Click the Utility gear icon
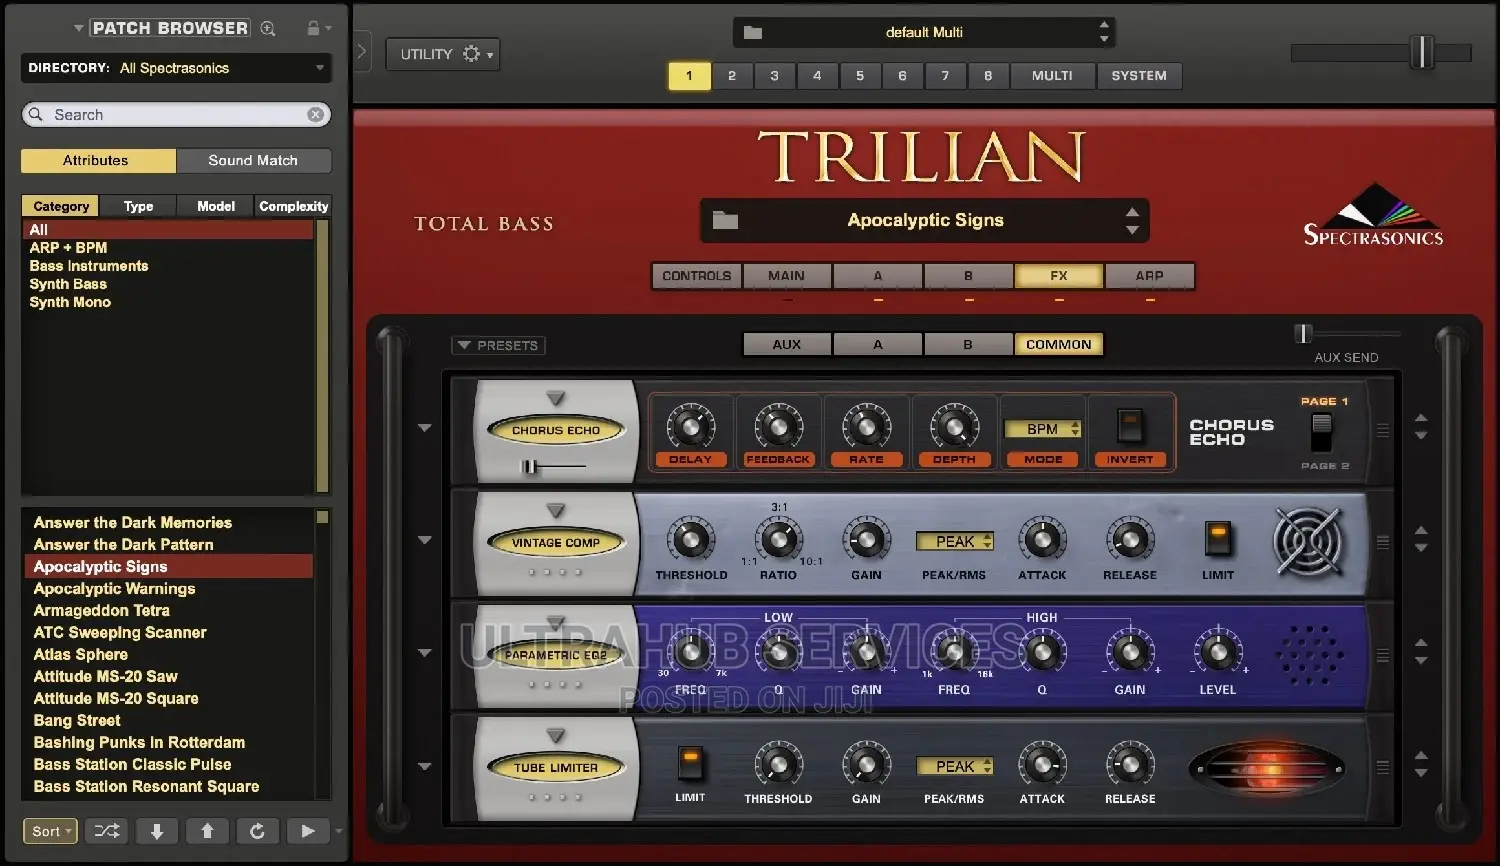Screen dimensions: 1500x866 pos(472,54)
